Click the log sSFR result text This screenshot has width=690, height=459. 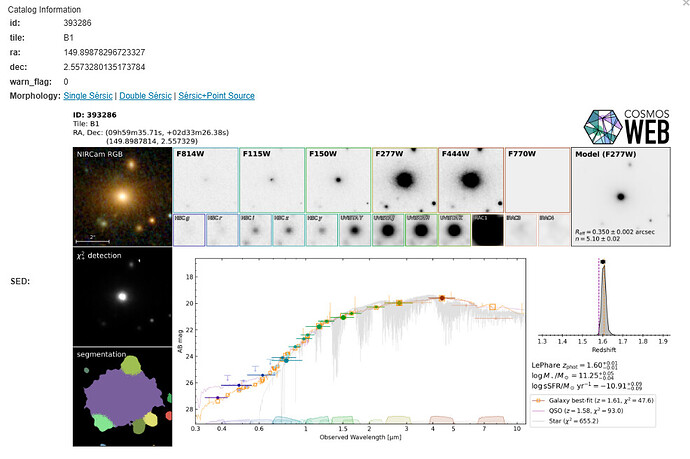point(587,386)
